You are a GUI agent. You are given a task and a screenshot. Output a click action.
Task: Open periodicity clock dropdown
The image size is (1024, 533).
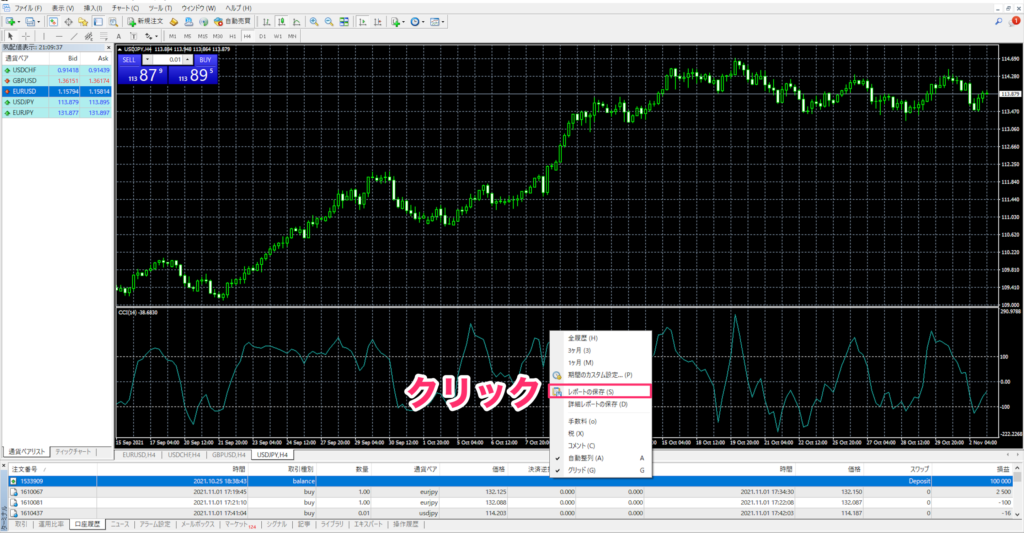(417, 22)
